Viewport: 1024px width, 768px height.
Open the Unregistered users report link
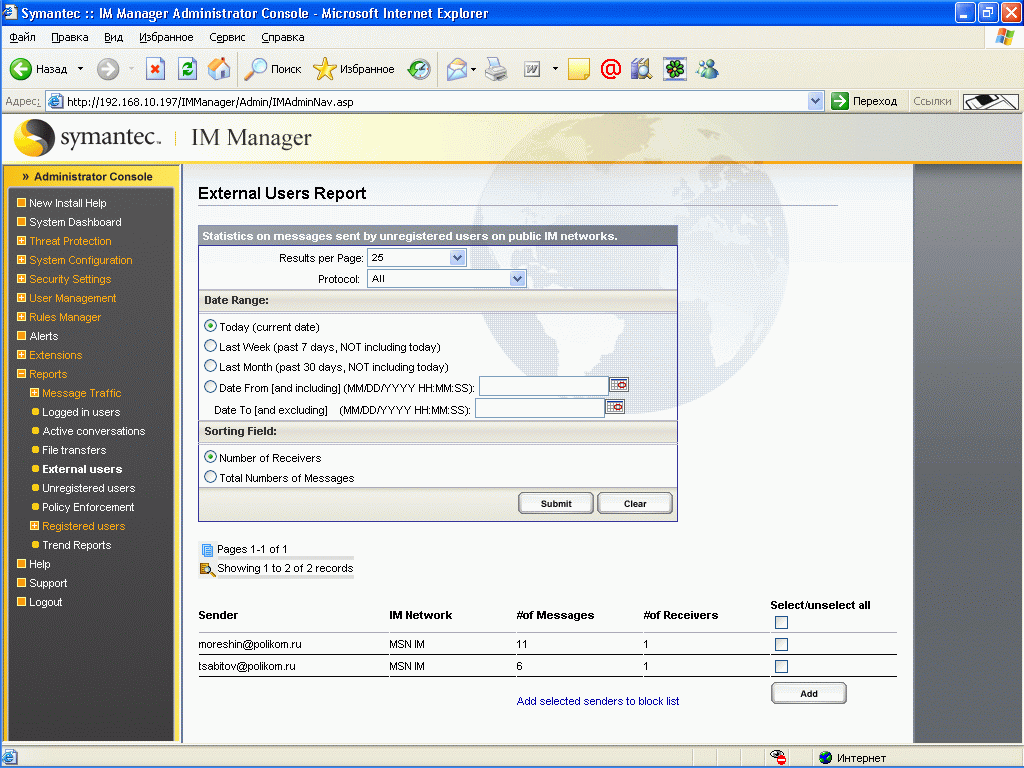coord(89,488)
